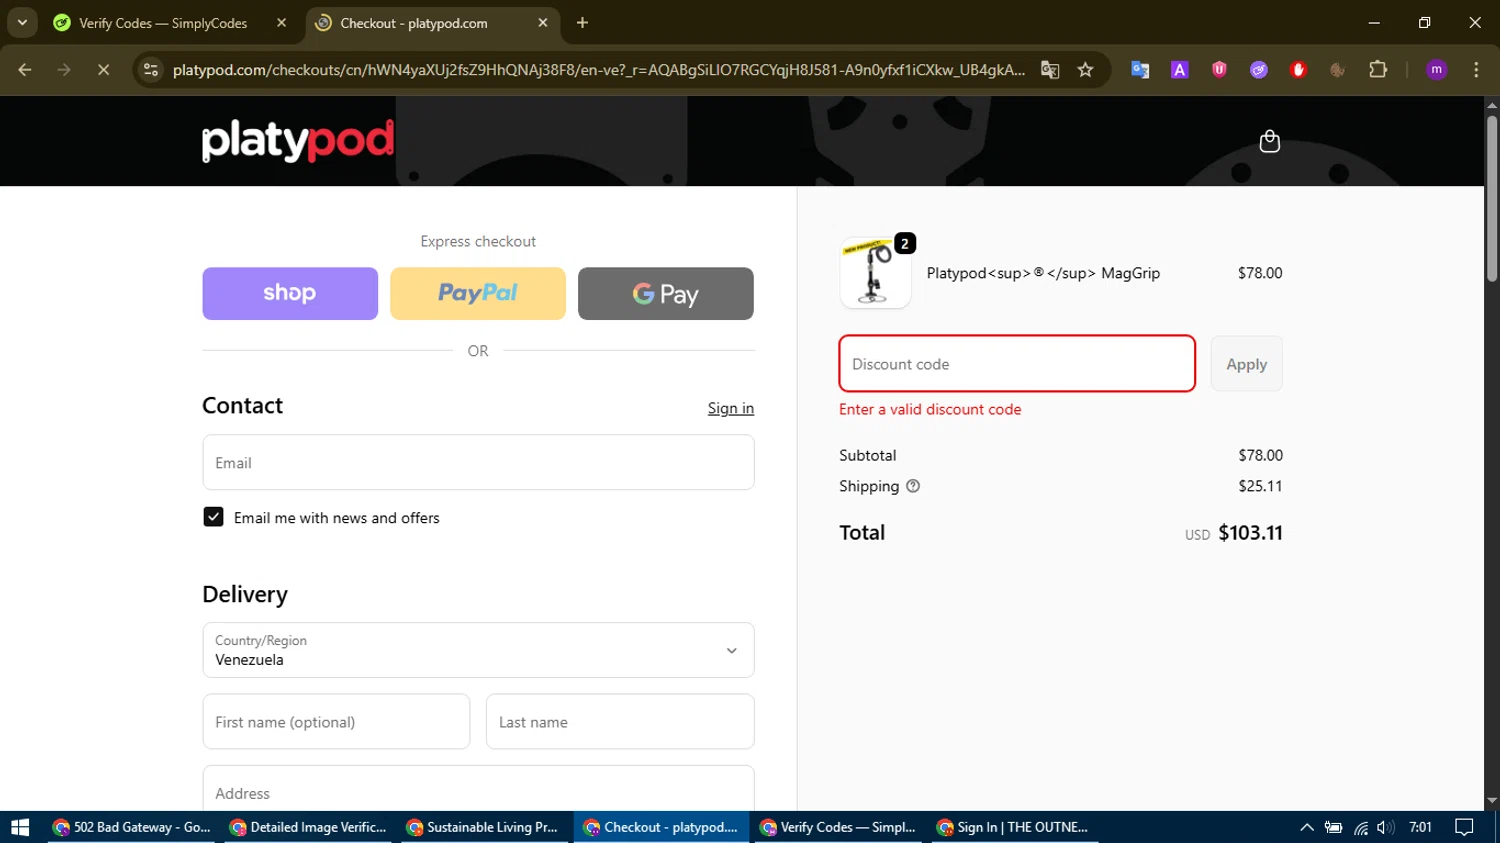Open the volume speaker tray icon

pos(1385,827)
